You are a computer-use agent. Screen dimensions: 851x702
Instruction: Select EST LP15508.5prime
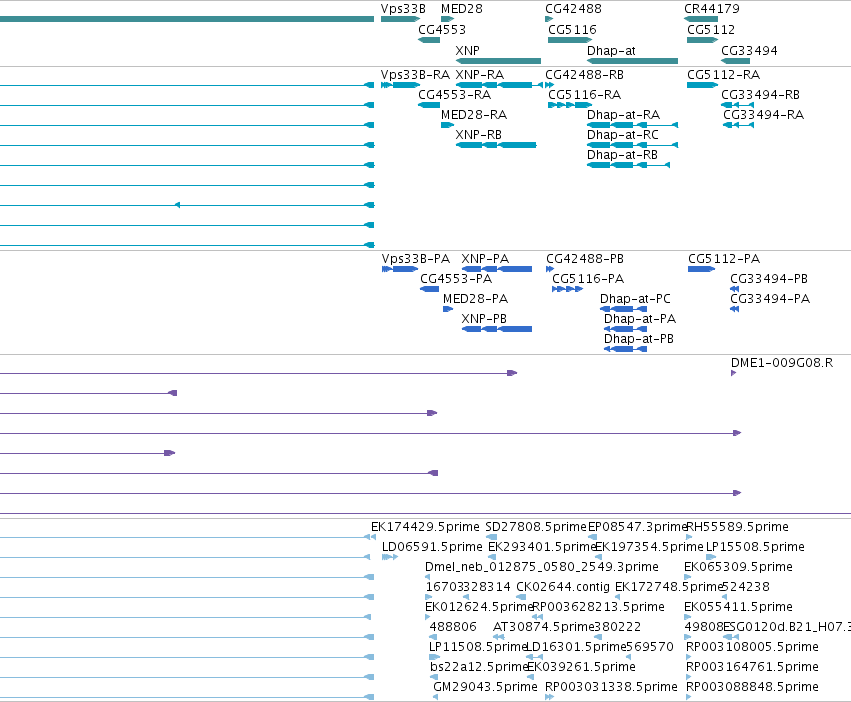point(755,547)
